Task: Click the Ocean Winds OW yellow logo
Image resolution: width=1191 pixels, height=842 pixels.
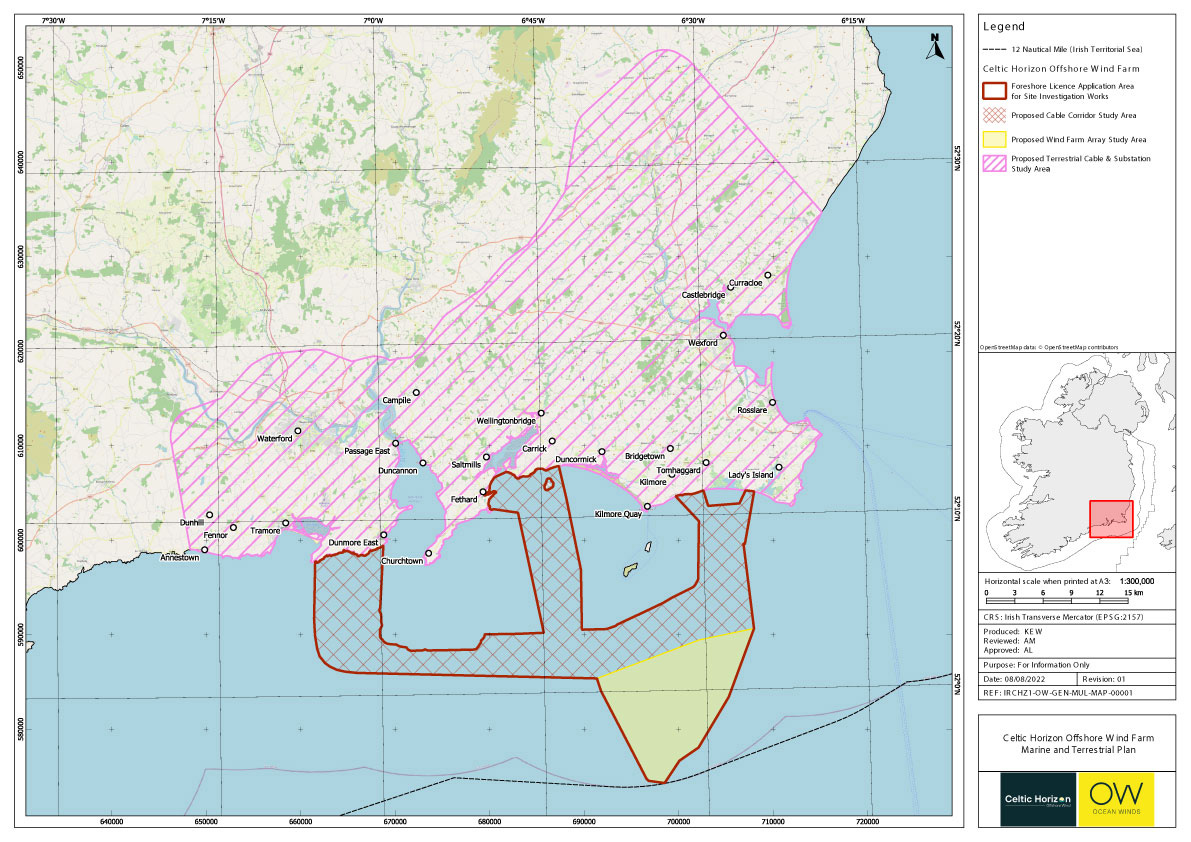Action: click(x=1115, y=799)
